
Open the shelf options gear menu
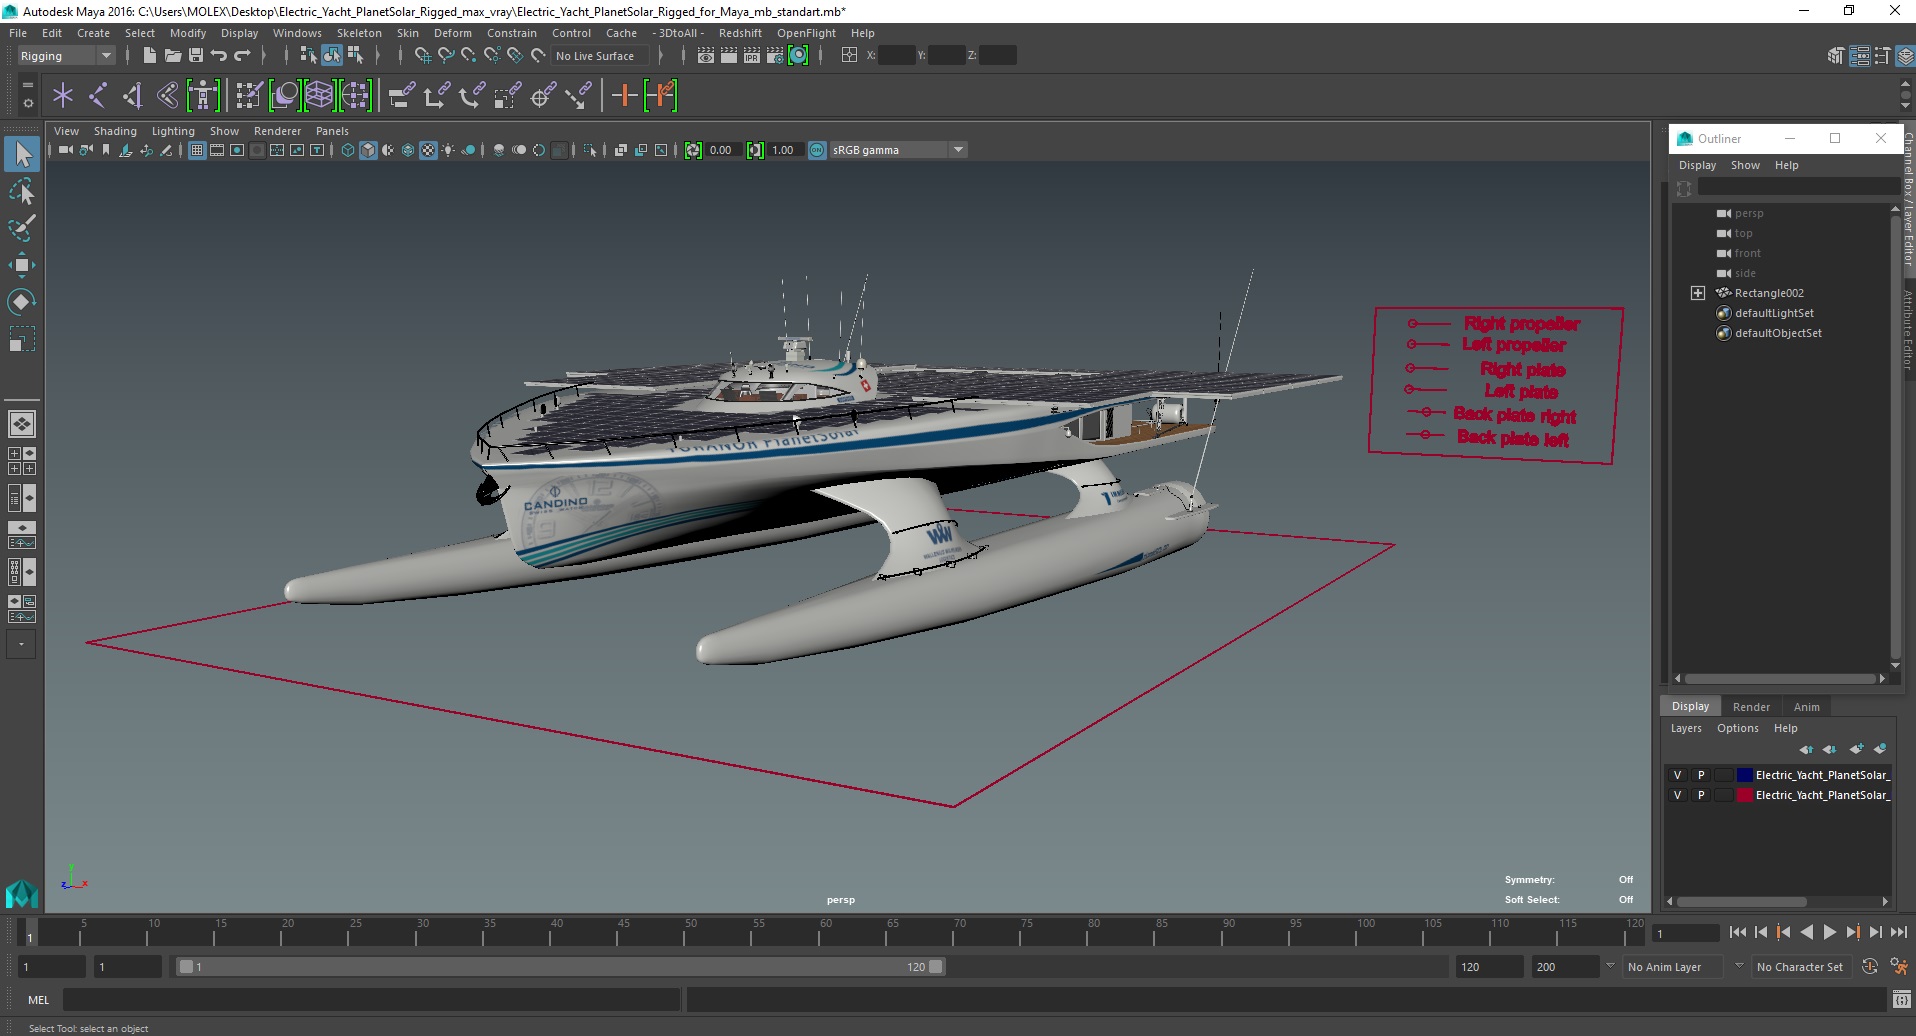pyautogui.click(x=27, y=103)
